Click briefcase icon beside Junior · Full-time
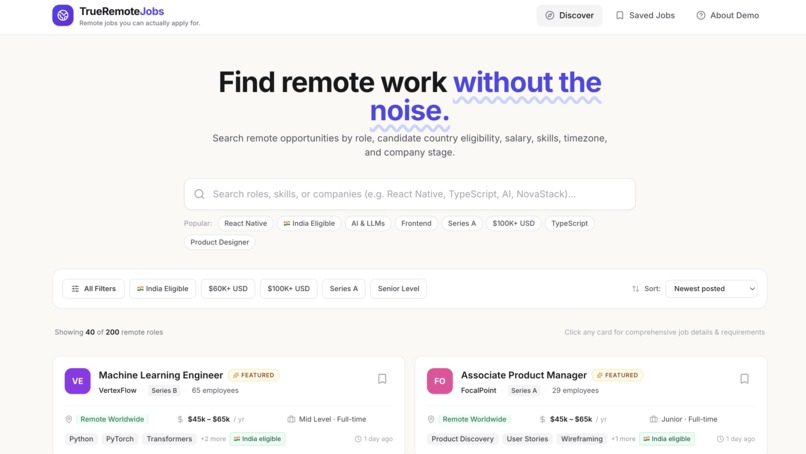The height and width of the screenshot is (454, 806). click(654, 419)
